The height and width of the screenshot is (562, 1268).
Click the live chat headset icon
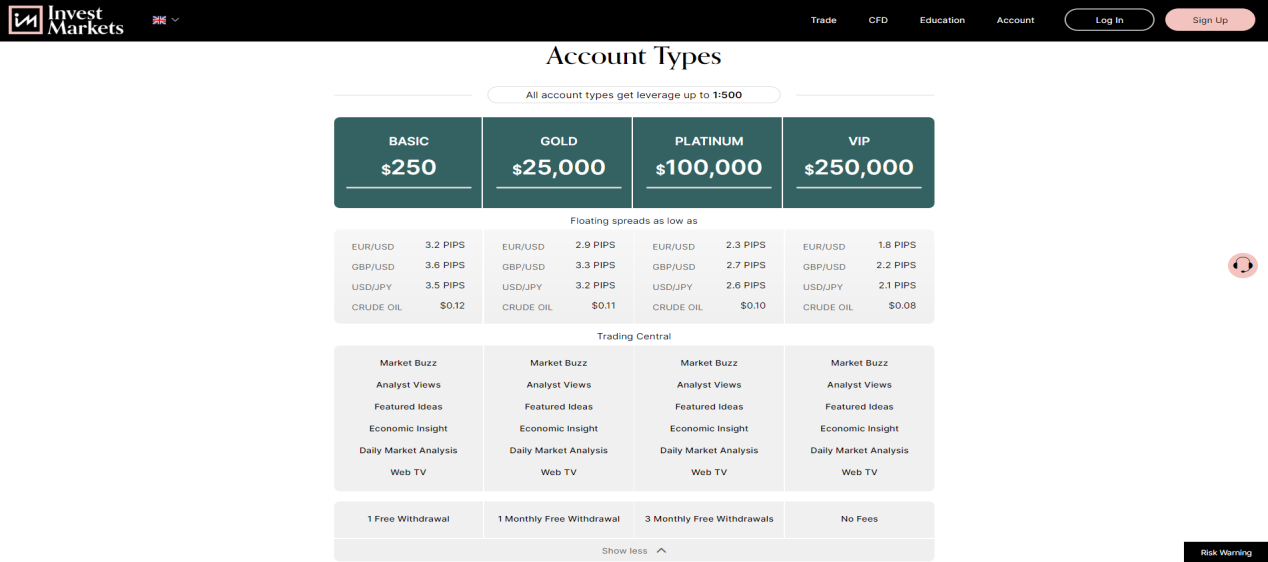point(1242,265)
